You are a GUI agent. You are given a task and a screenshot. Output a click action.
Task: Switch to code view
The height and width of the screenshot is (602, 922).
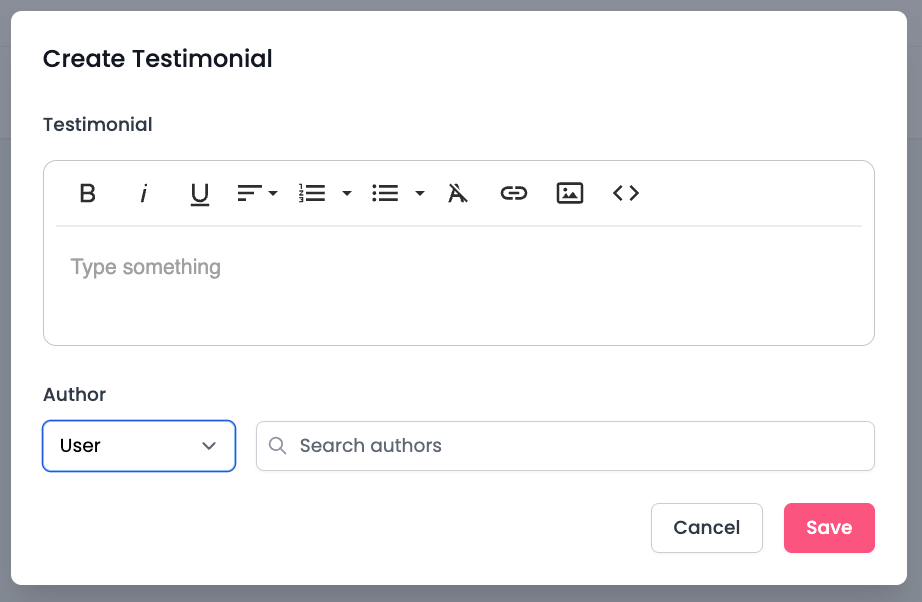pos(626,193)
